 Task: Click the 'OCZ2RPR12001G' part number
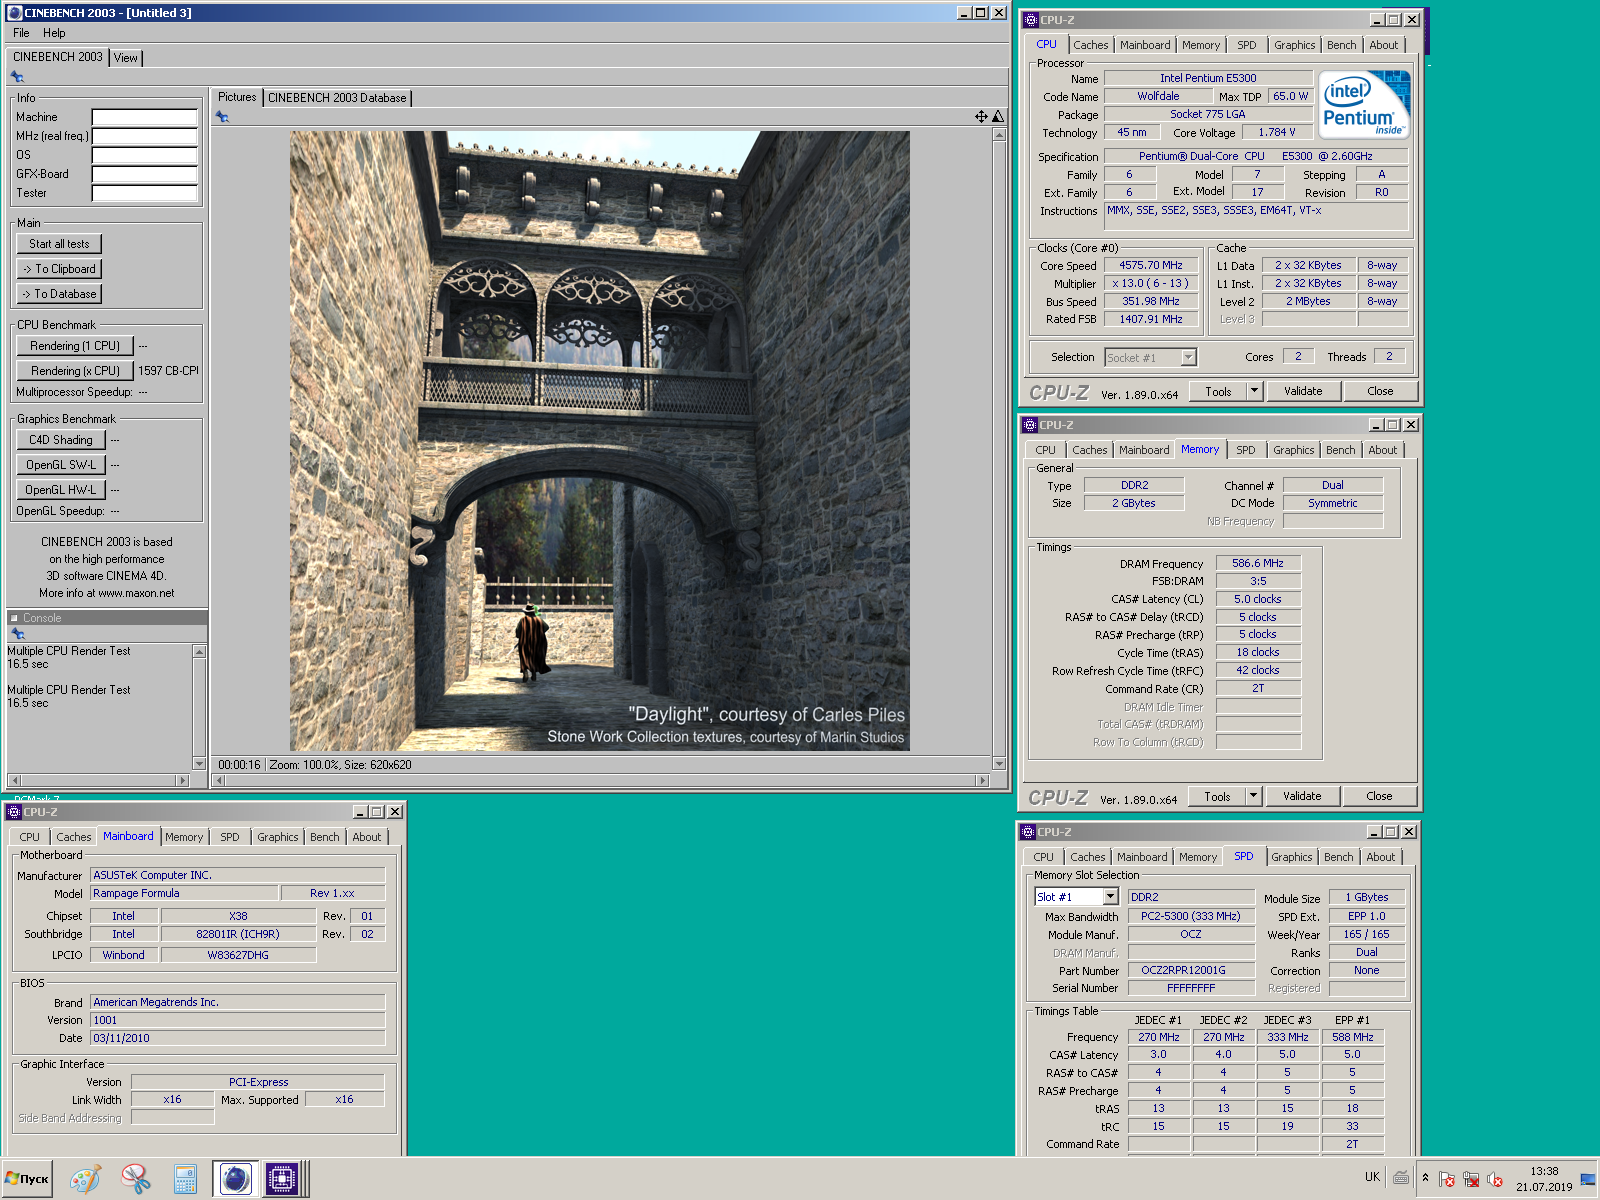point(1183,970)
